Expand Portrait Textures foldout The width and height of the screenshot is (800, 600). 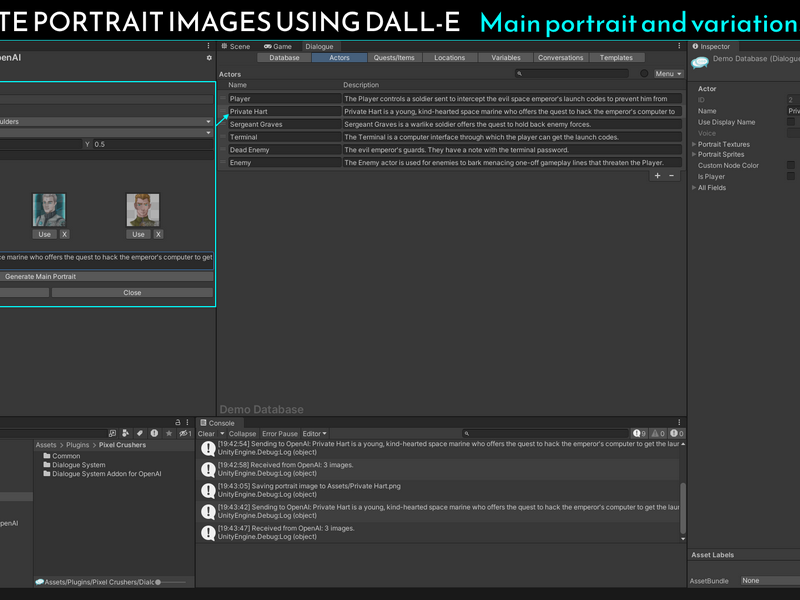tap(694, 144)
